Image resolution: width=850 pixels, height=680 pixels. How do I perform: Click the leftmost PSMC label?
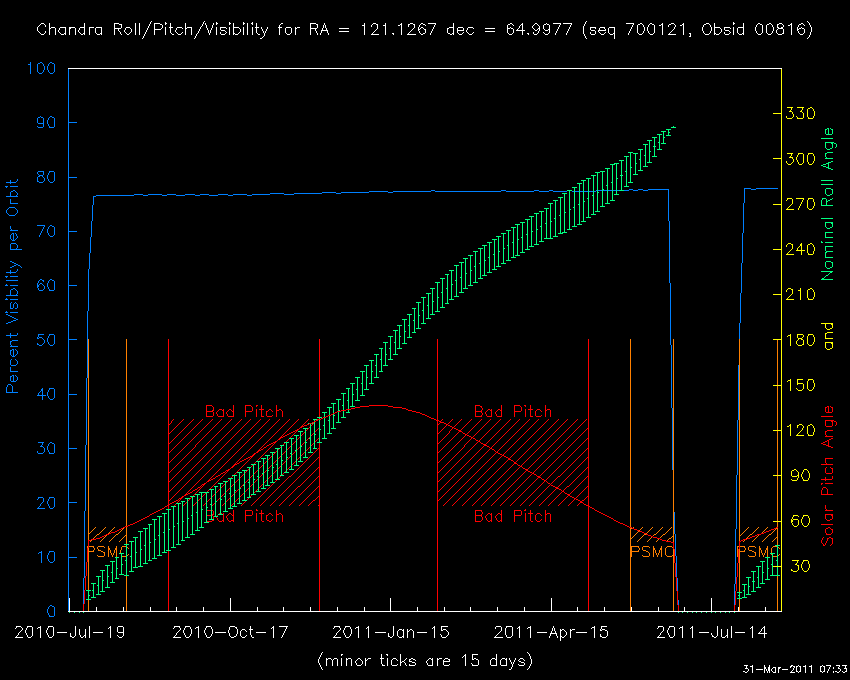[108, 552]
